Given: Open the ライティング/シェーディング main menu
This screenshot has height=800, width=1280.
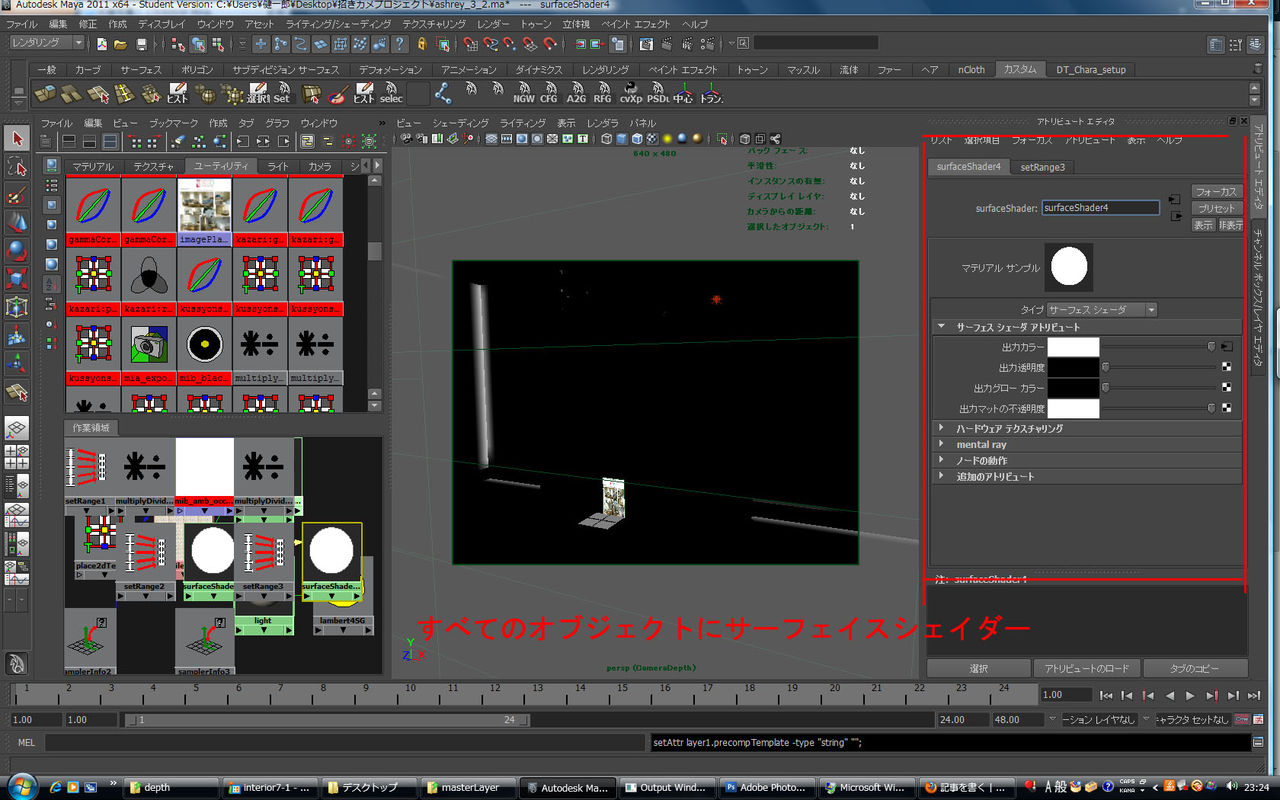Looking at the screenshot, I should (x=338, y=23).
